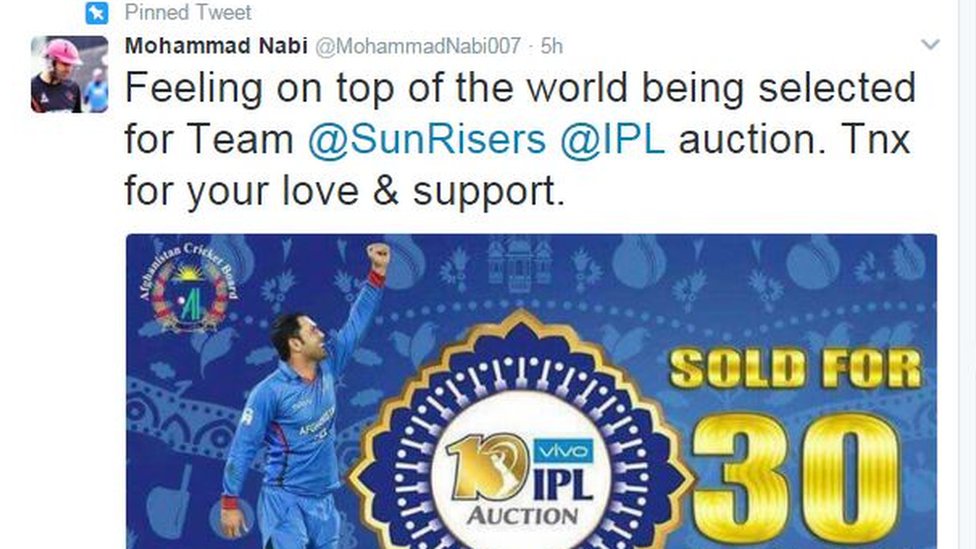Click the blue pin icon beside Pinned Tweet
This screenshot has height=549, width=976.
(96, 12)
